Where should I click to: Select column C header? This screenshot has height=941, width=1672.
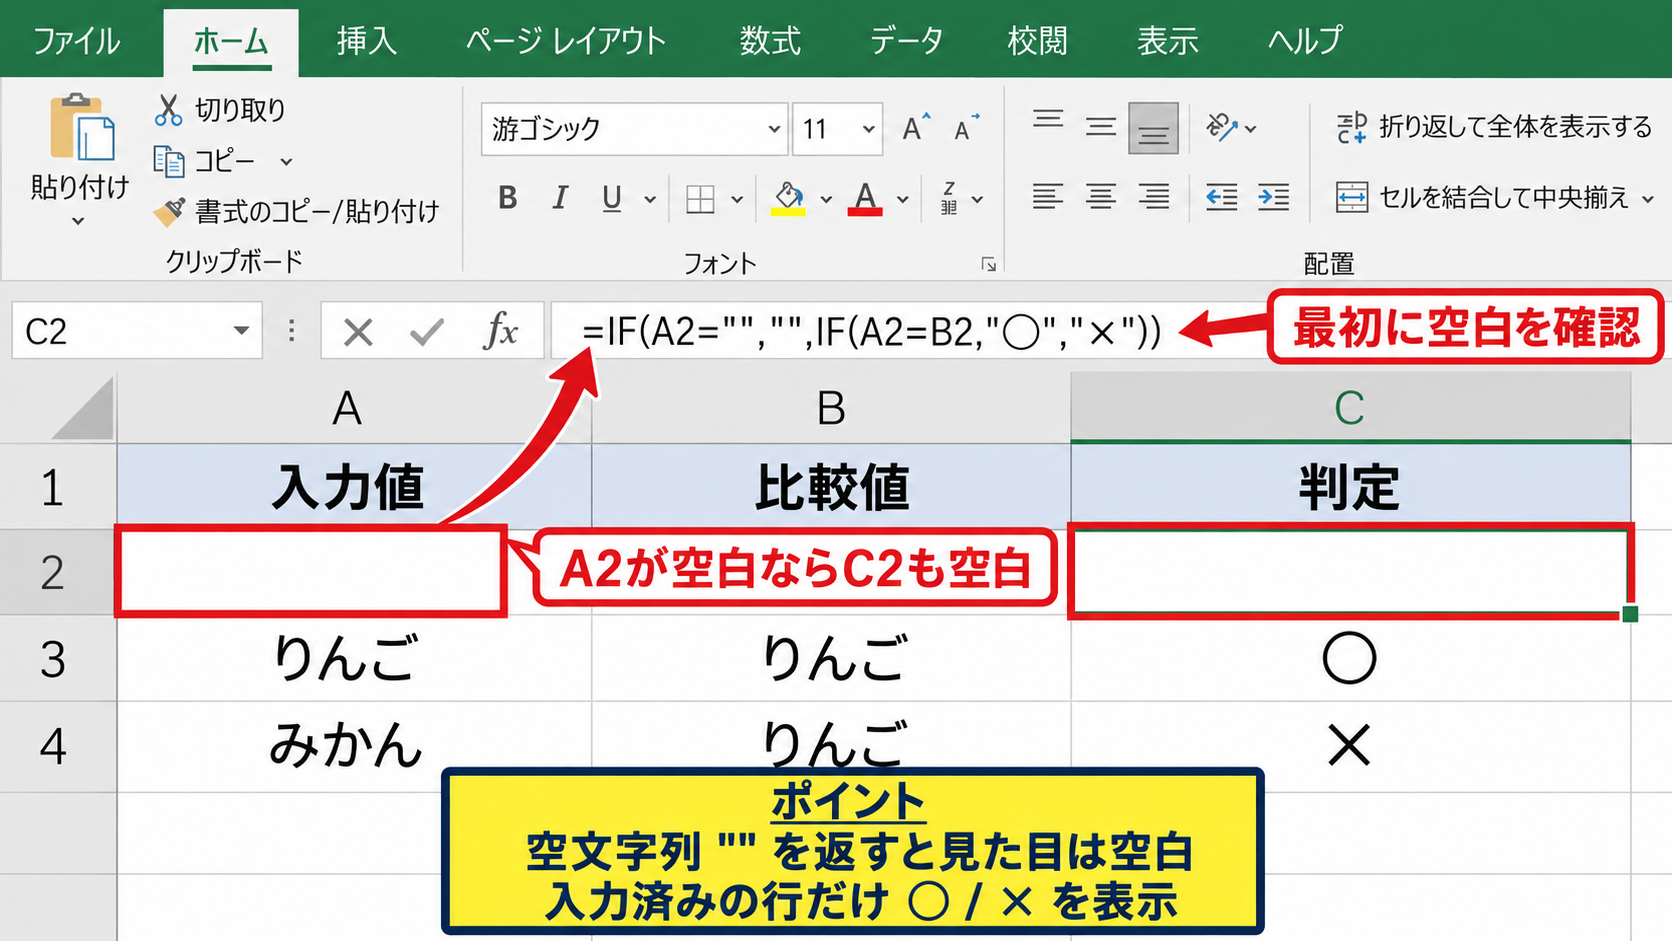point(1350,408)
